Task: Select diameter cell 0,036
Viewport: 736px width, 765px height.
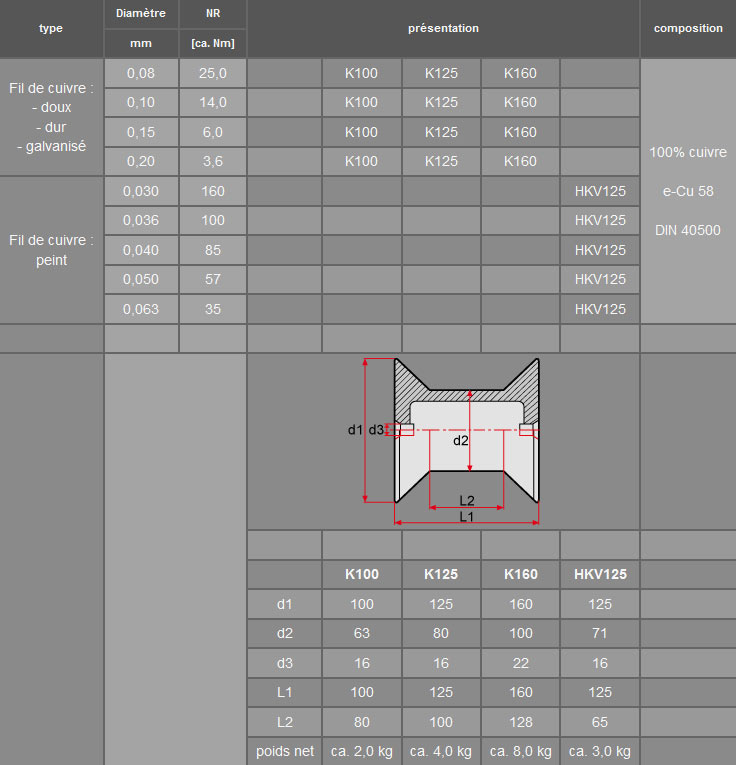Action: tap(141, 221)
